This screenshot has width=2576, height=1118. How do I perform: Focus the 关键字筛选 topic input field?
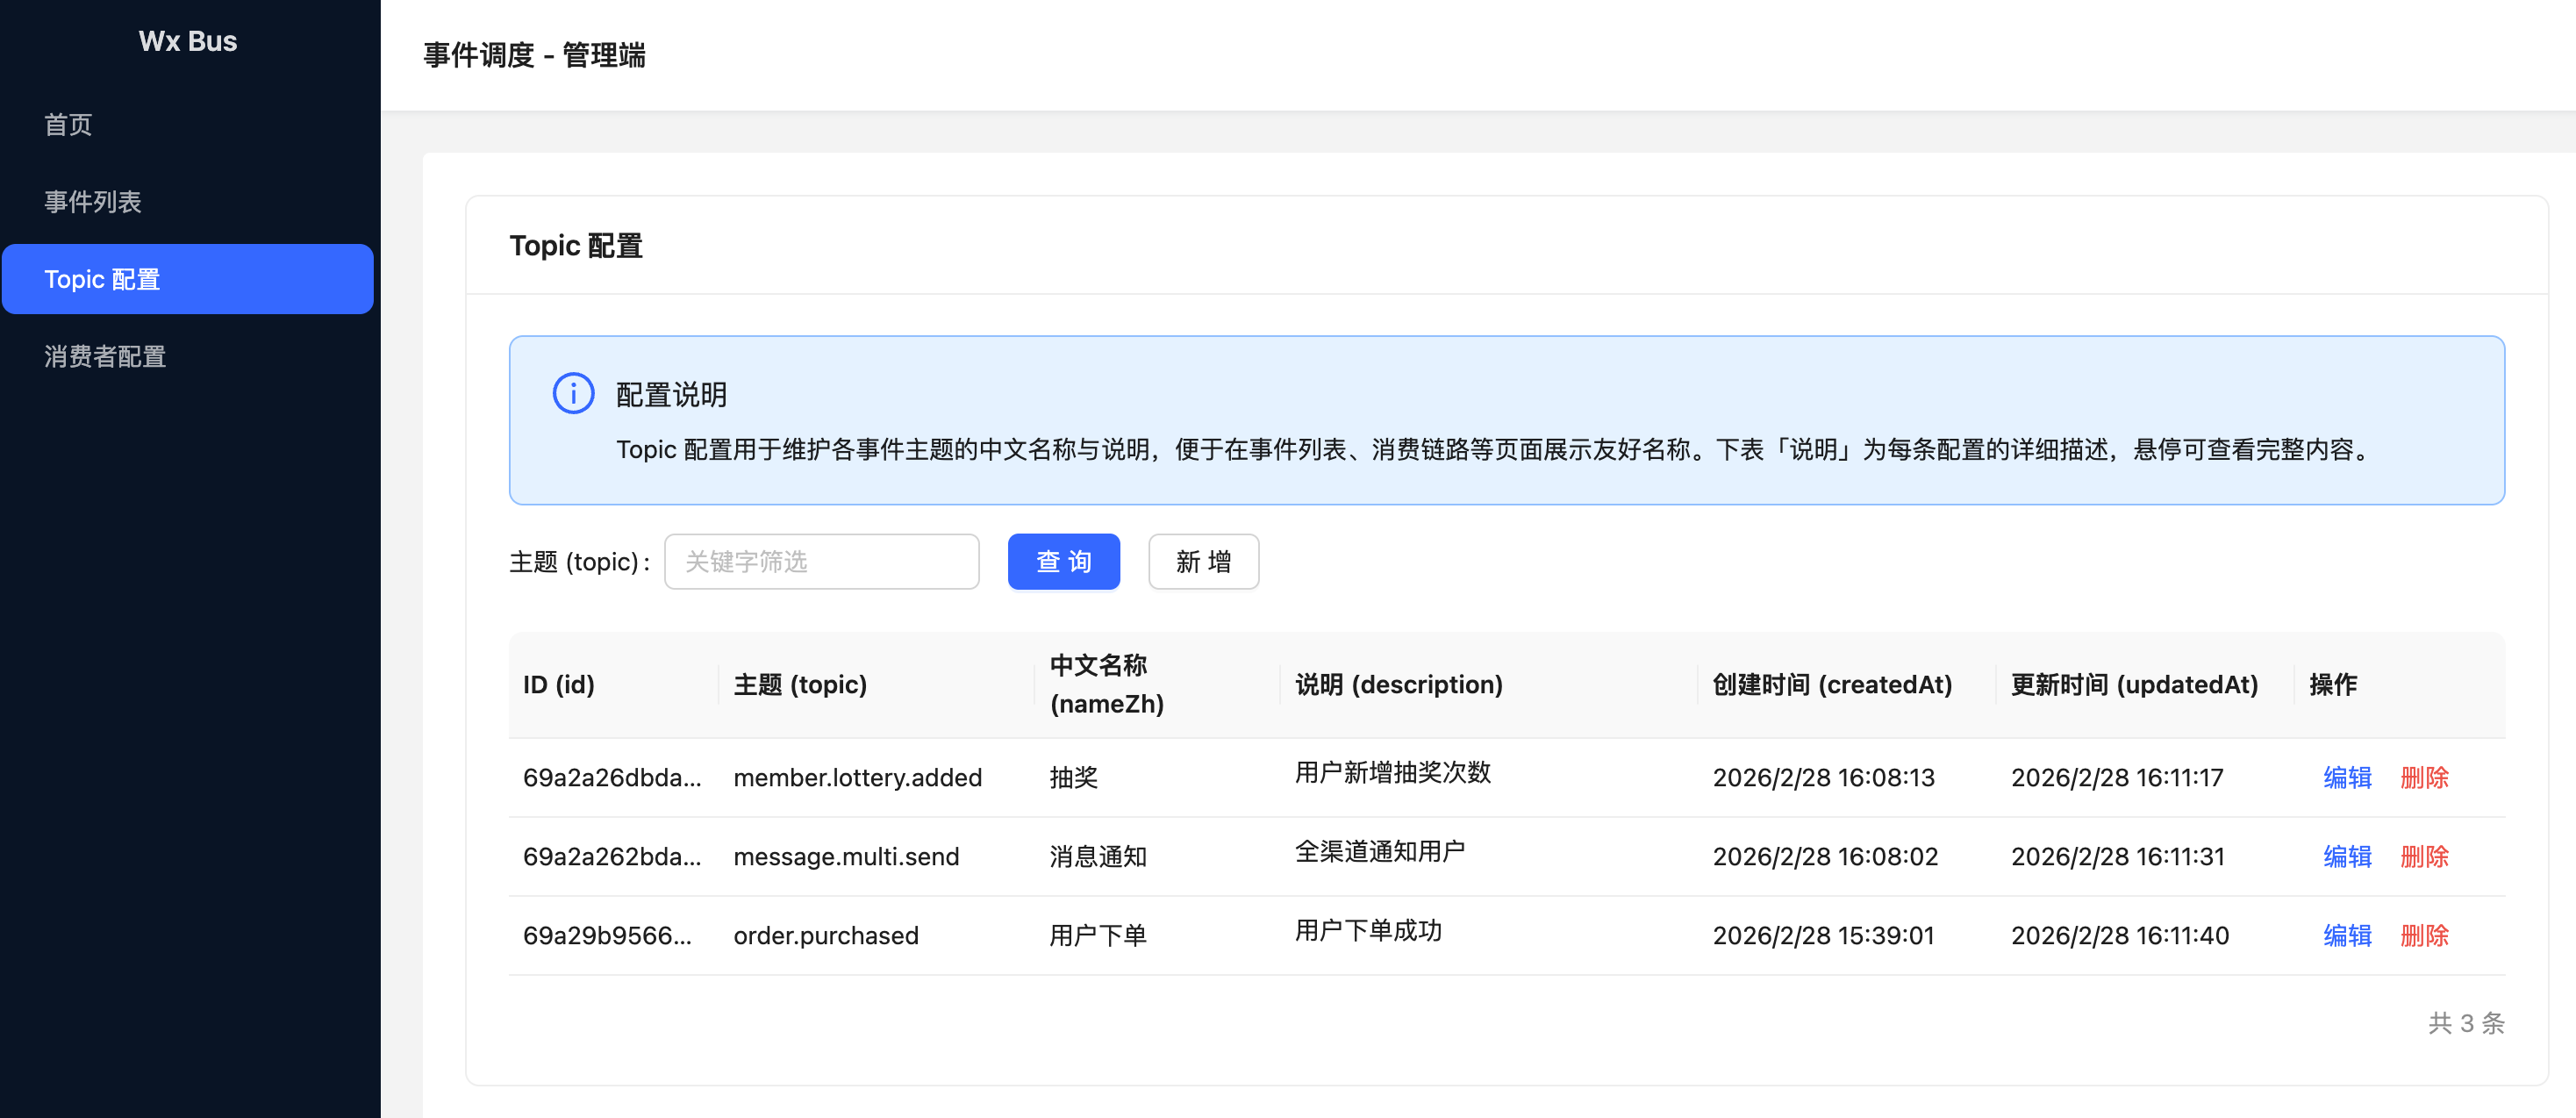tap(820, 561)
